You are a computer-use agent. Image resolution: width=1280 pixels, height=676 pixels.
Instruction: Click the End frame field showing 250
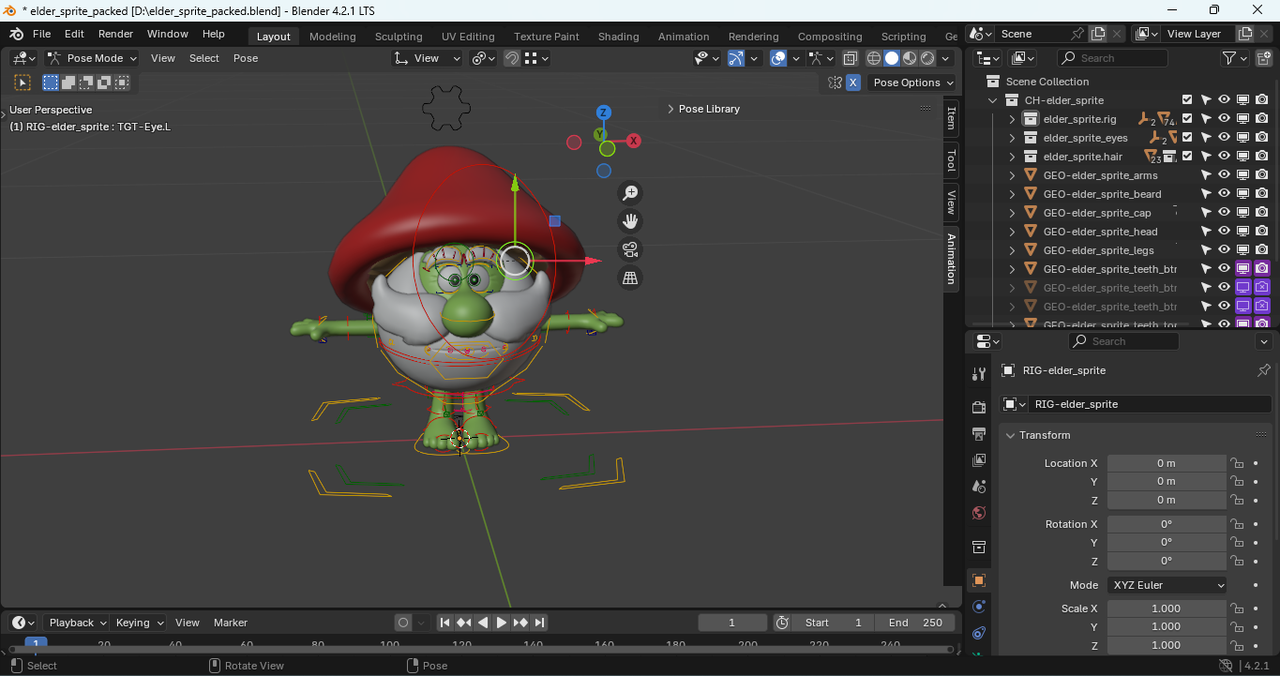[x=914, y=622]
